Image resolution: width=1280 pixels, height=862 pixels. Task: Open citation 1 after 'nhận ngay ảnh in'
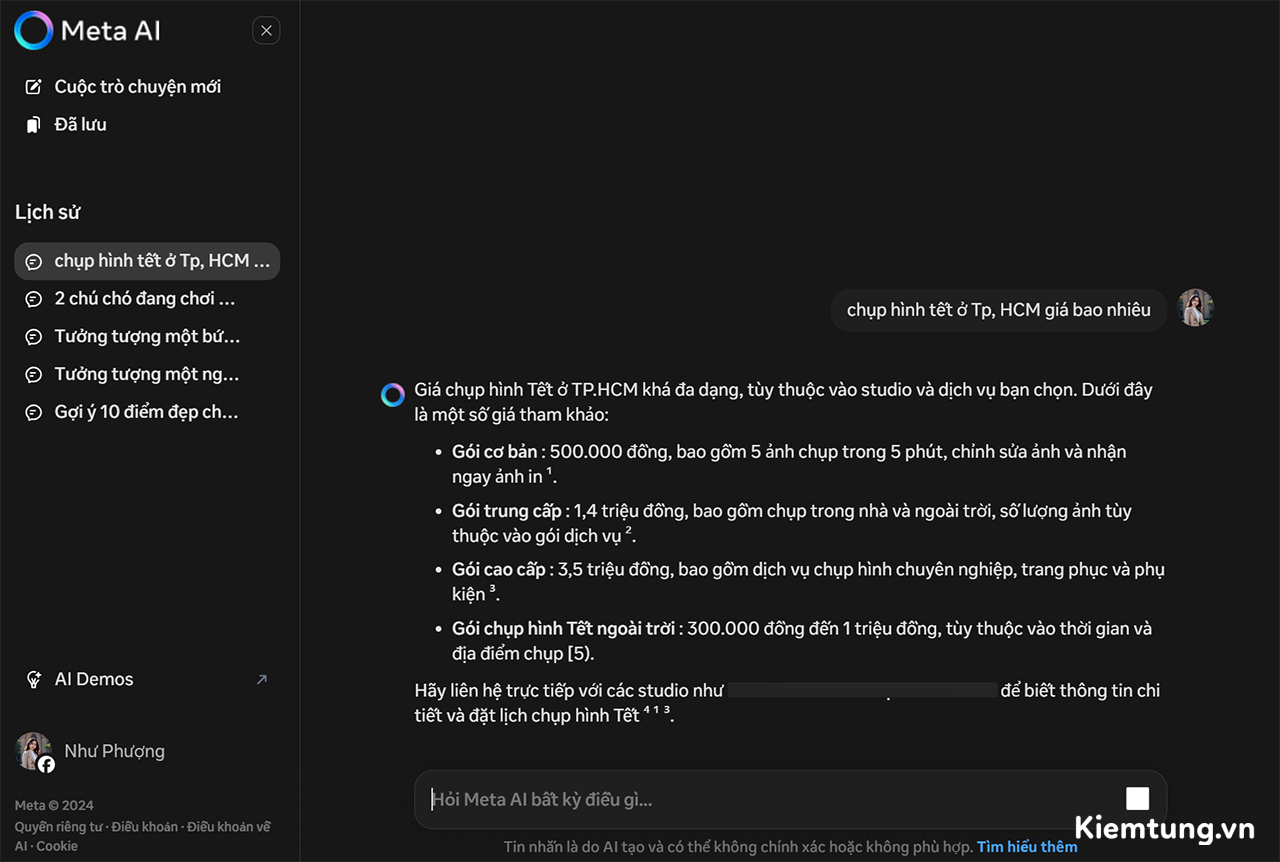[549, 471]
